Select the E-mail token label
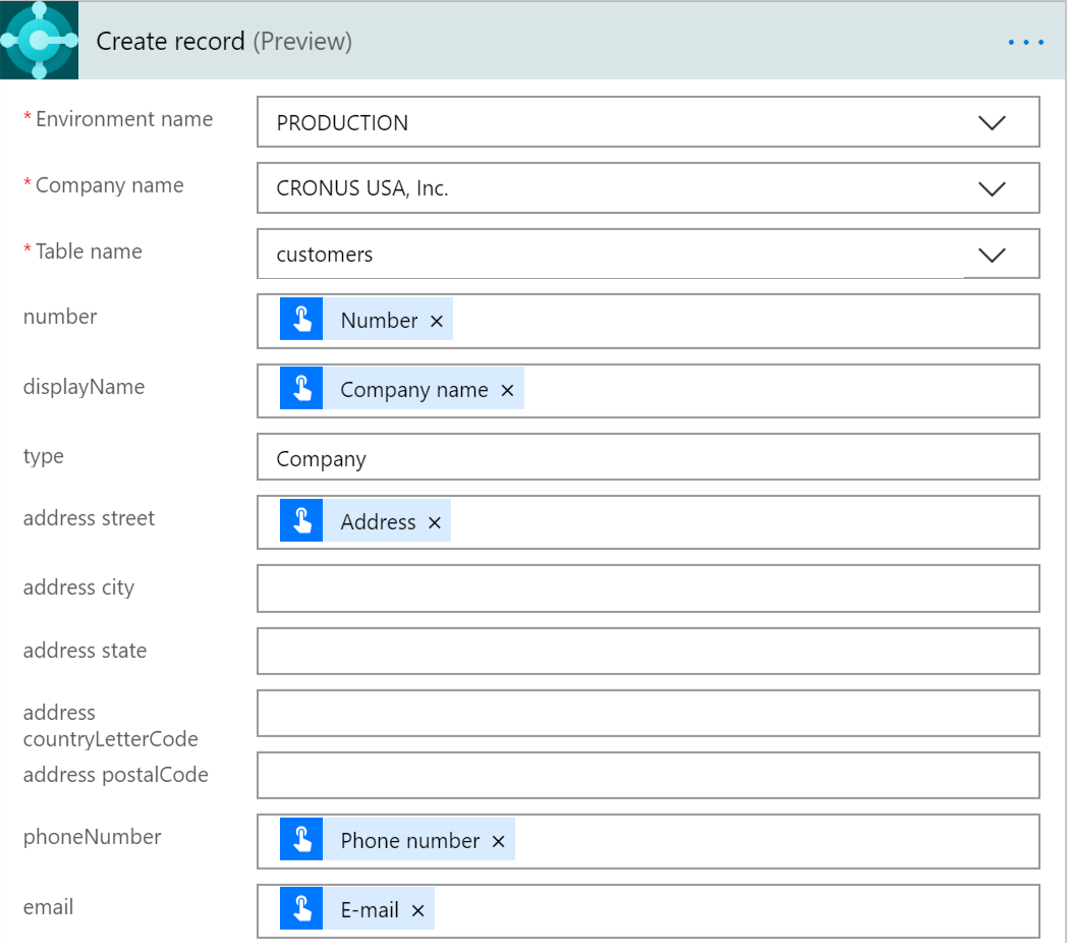The height and width of the screenshot is (943, 1068). click(x=370, y=910)
